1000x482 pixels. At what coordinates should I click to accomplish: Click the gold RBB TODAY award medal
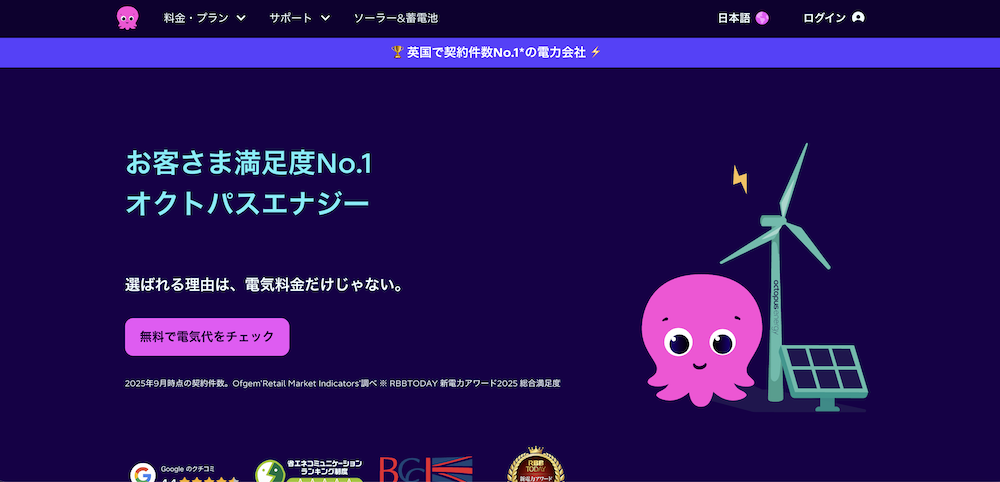tap(536, 464)
